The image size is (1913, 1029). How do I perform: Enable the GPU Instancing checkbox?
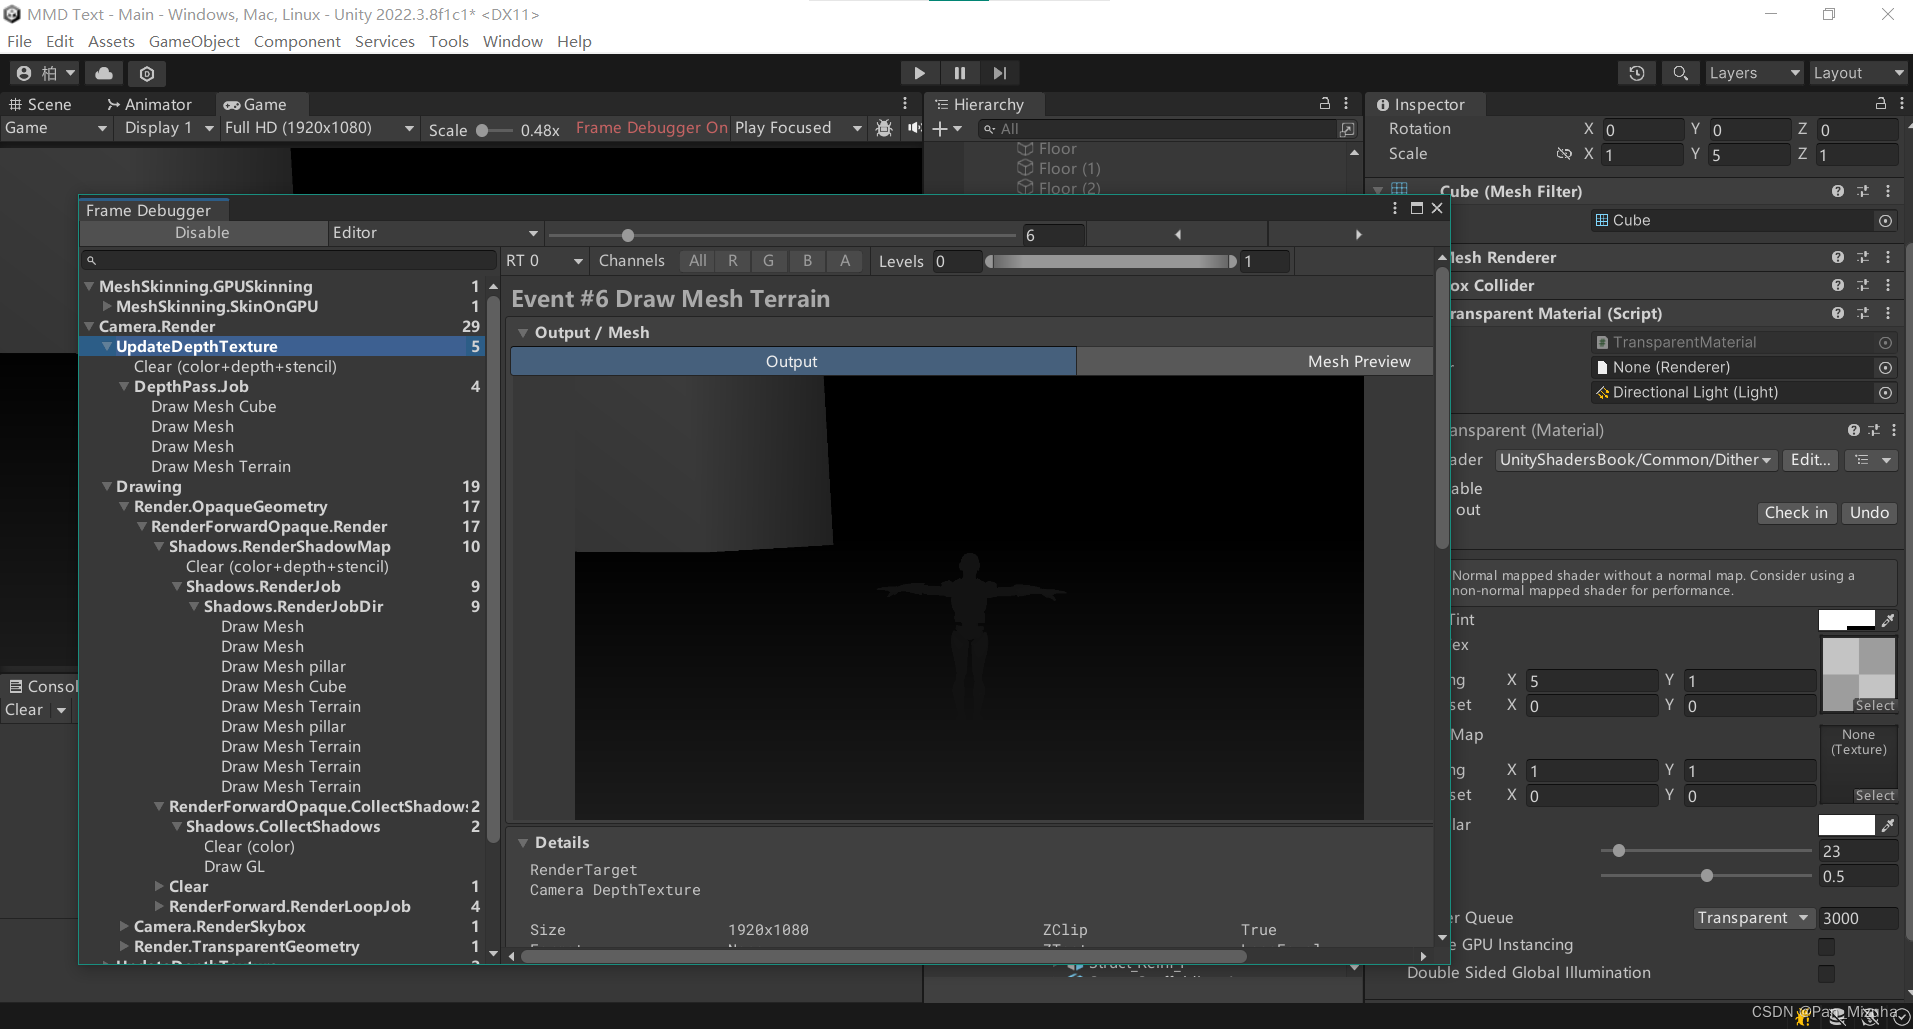point(1828,946)
